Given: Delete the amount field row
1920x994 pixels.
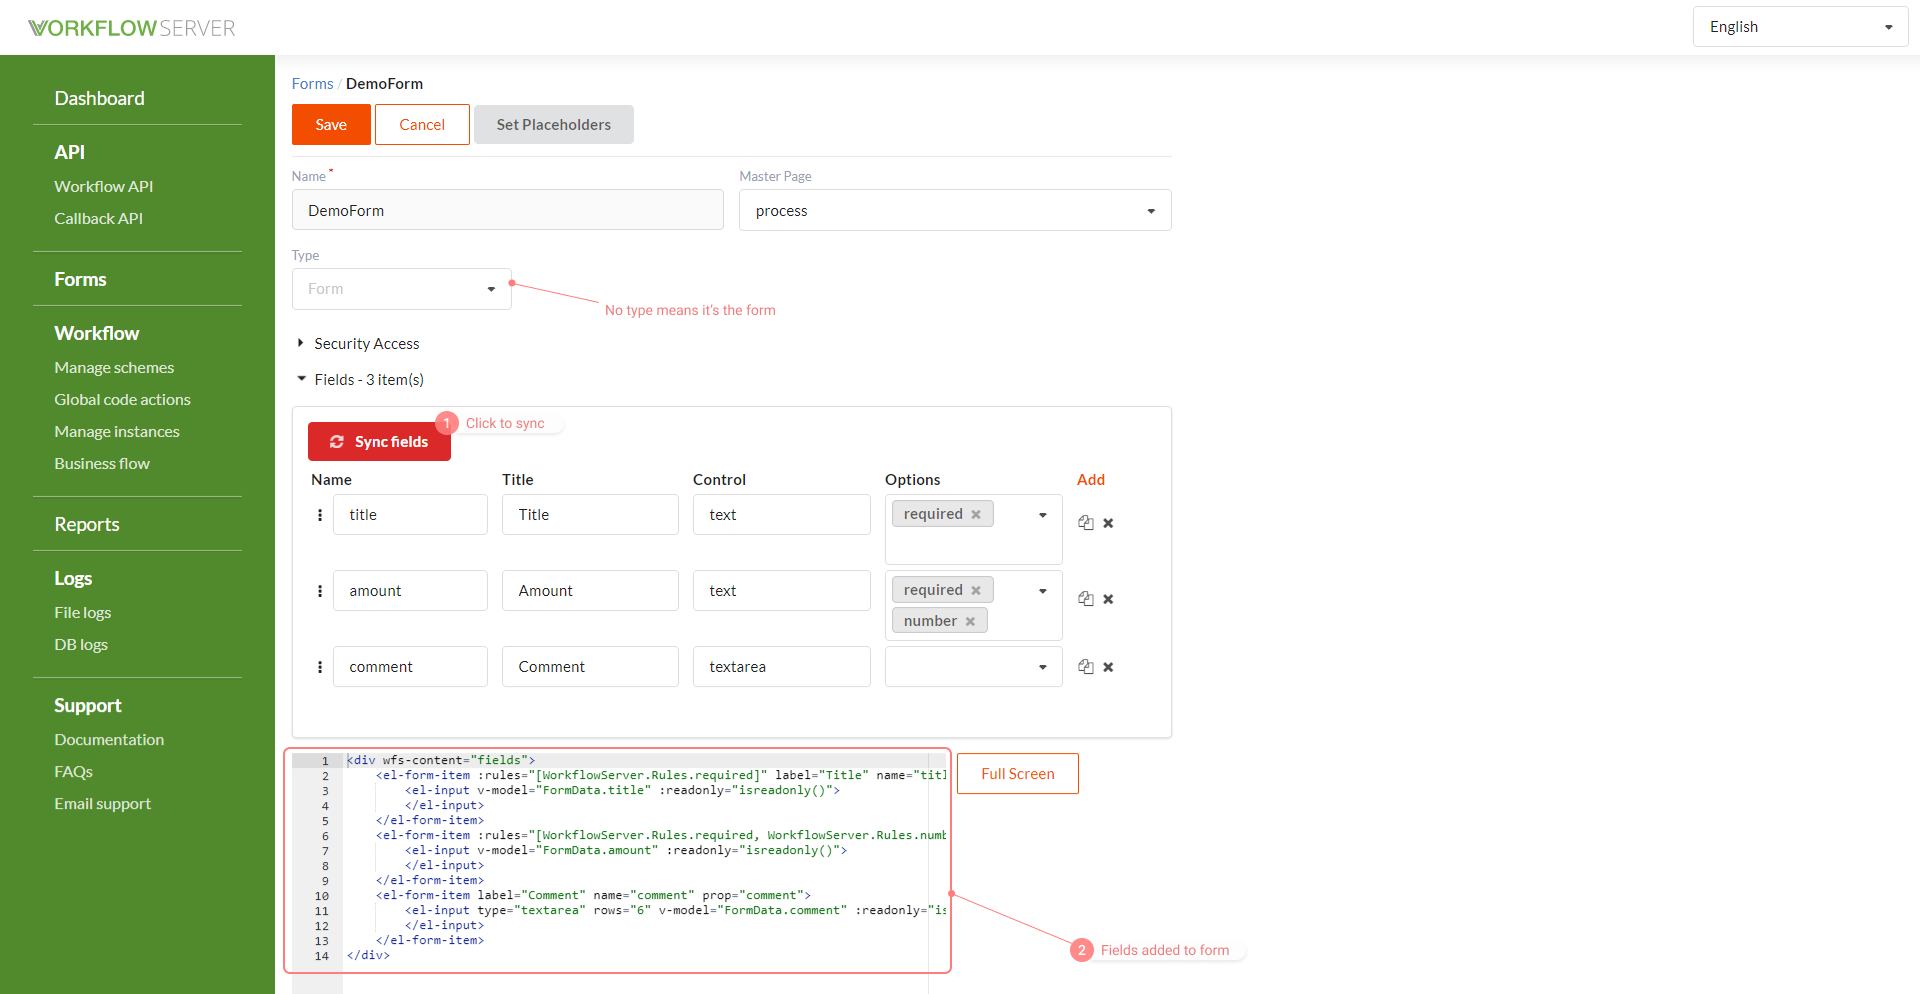Looking at the screenshot, I should (x=1108, y=599).
